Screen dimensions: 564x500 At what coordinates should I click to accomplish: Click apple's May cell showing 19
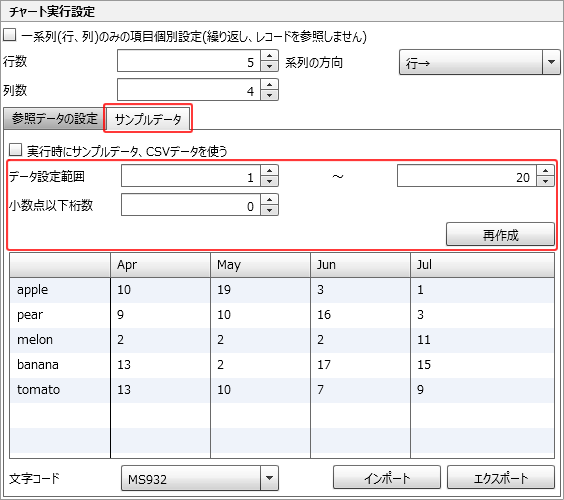(260, 290)
